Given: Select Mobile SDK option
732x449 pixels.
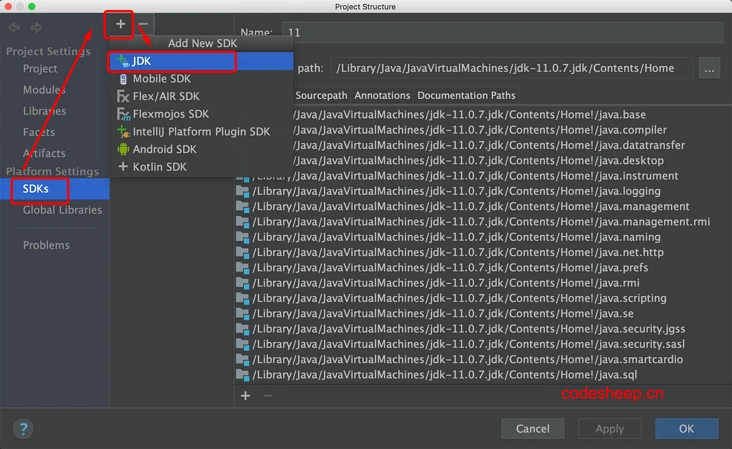Looking at the screenshot, I should (160, 79).
